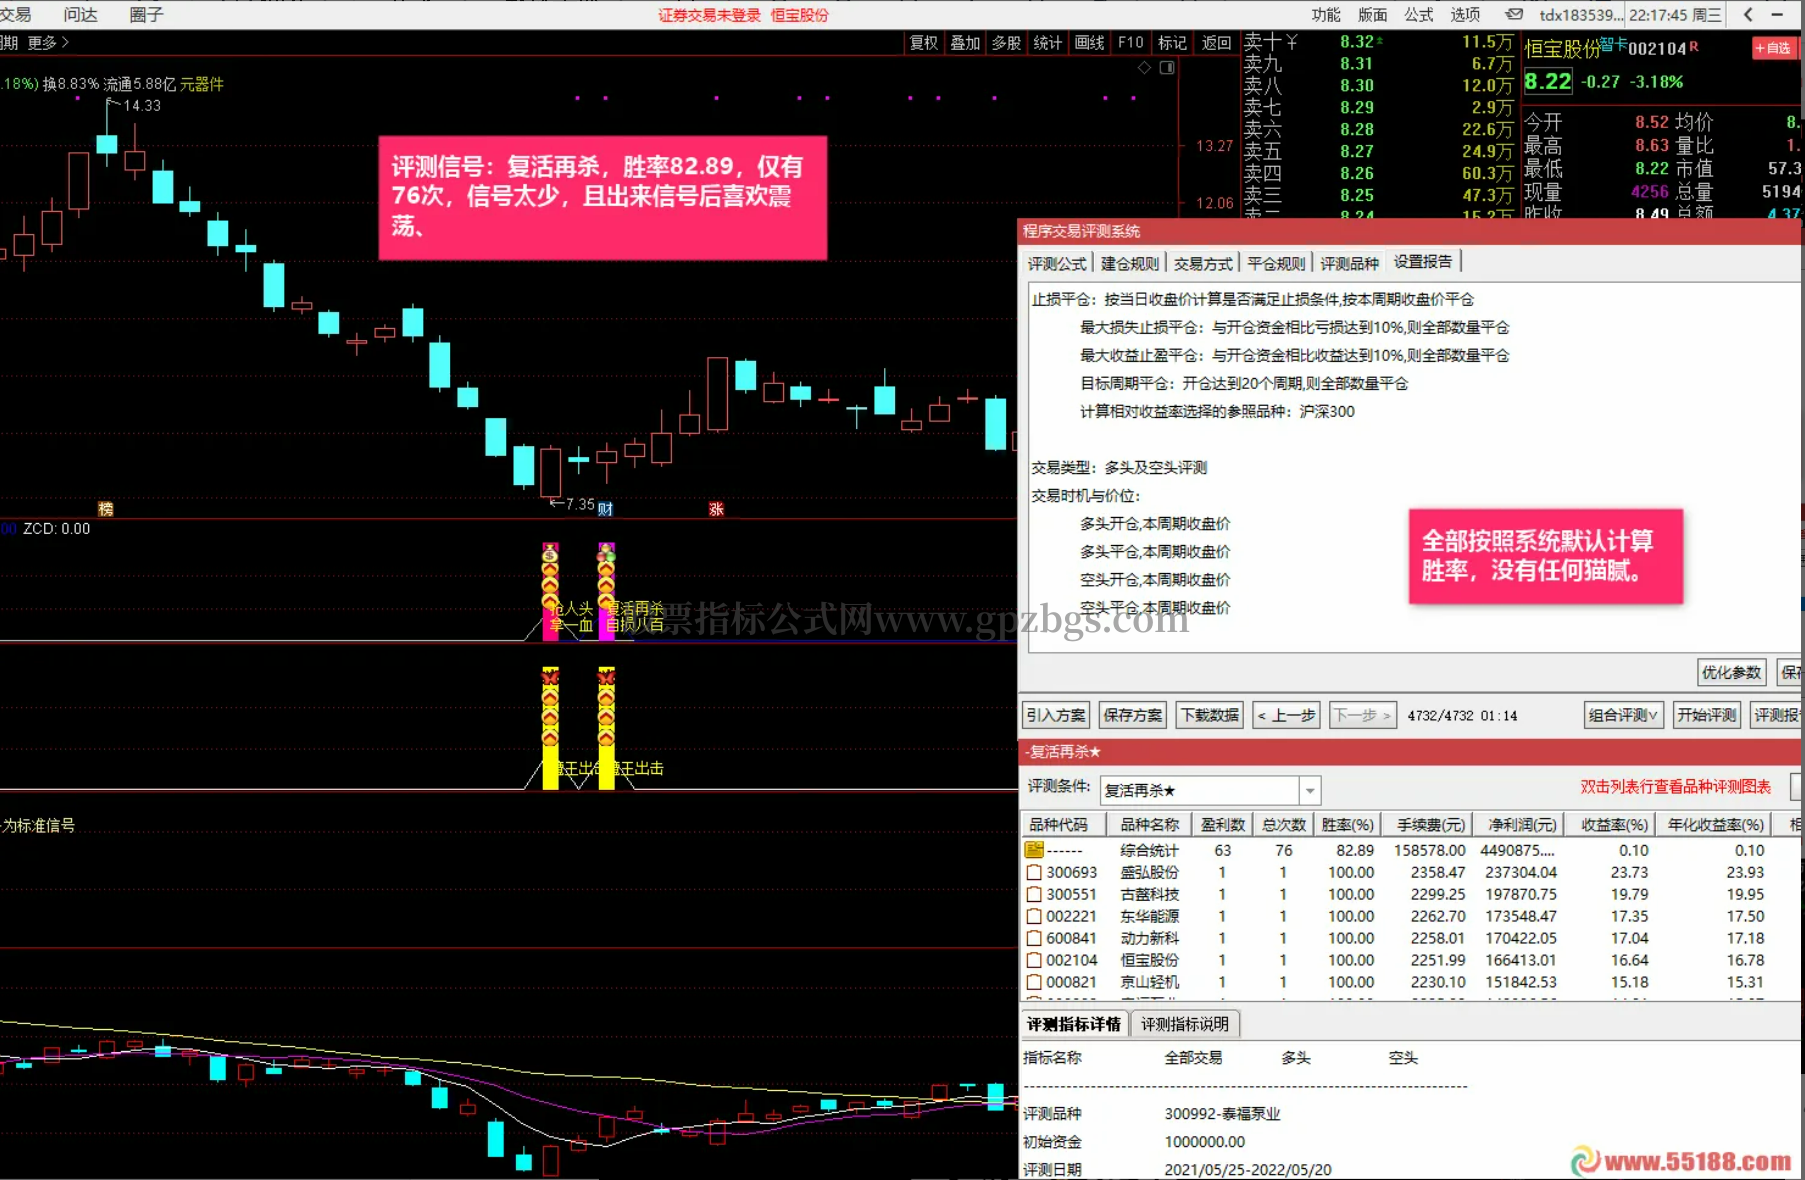The image size is (1805, 1180).
Task: Tick the checkbox for 002104 恒宝股份
Action: 1034,961
